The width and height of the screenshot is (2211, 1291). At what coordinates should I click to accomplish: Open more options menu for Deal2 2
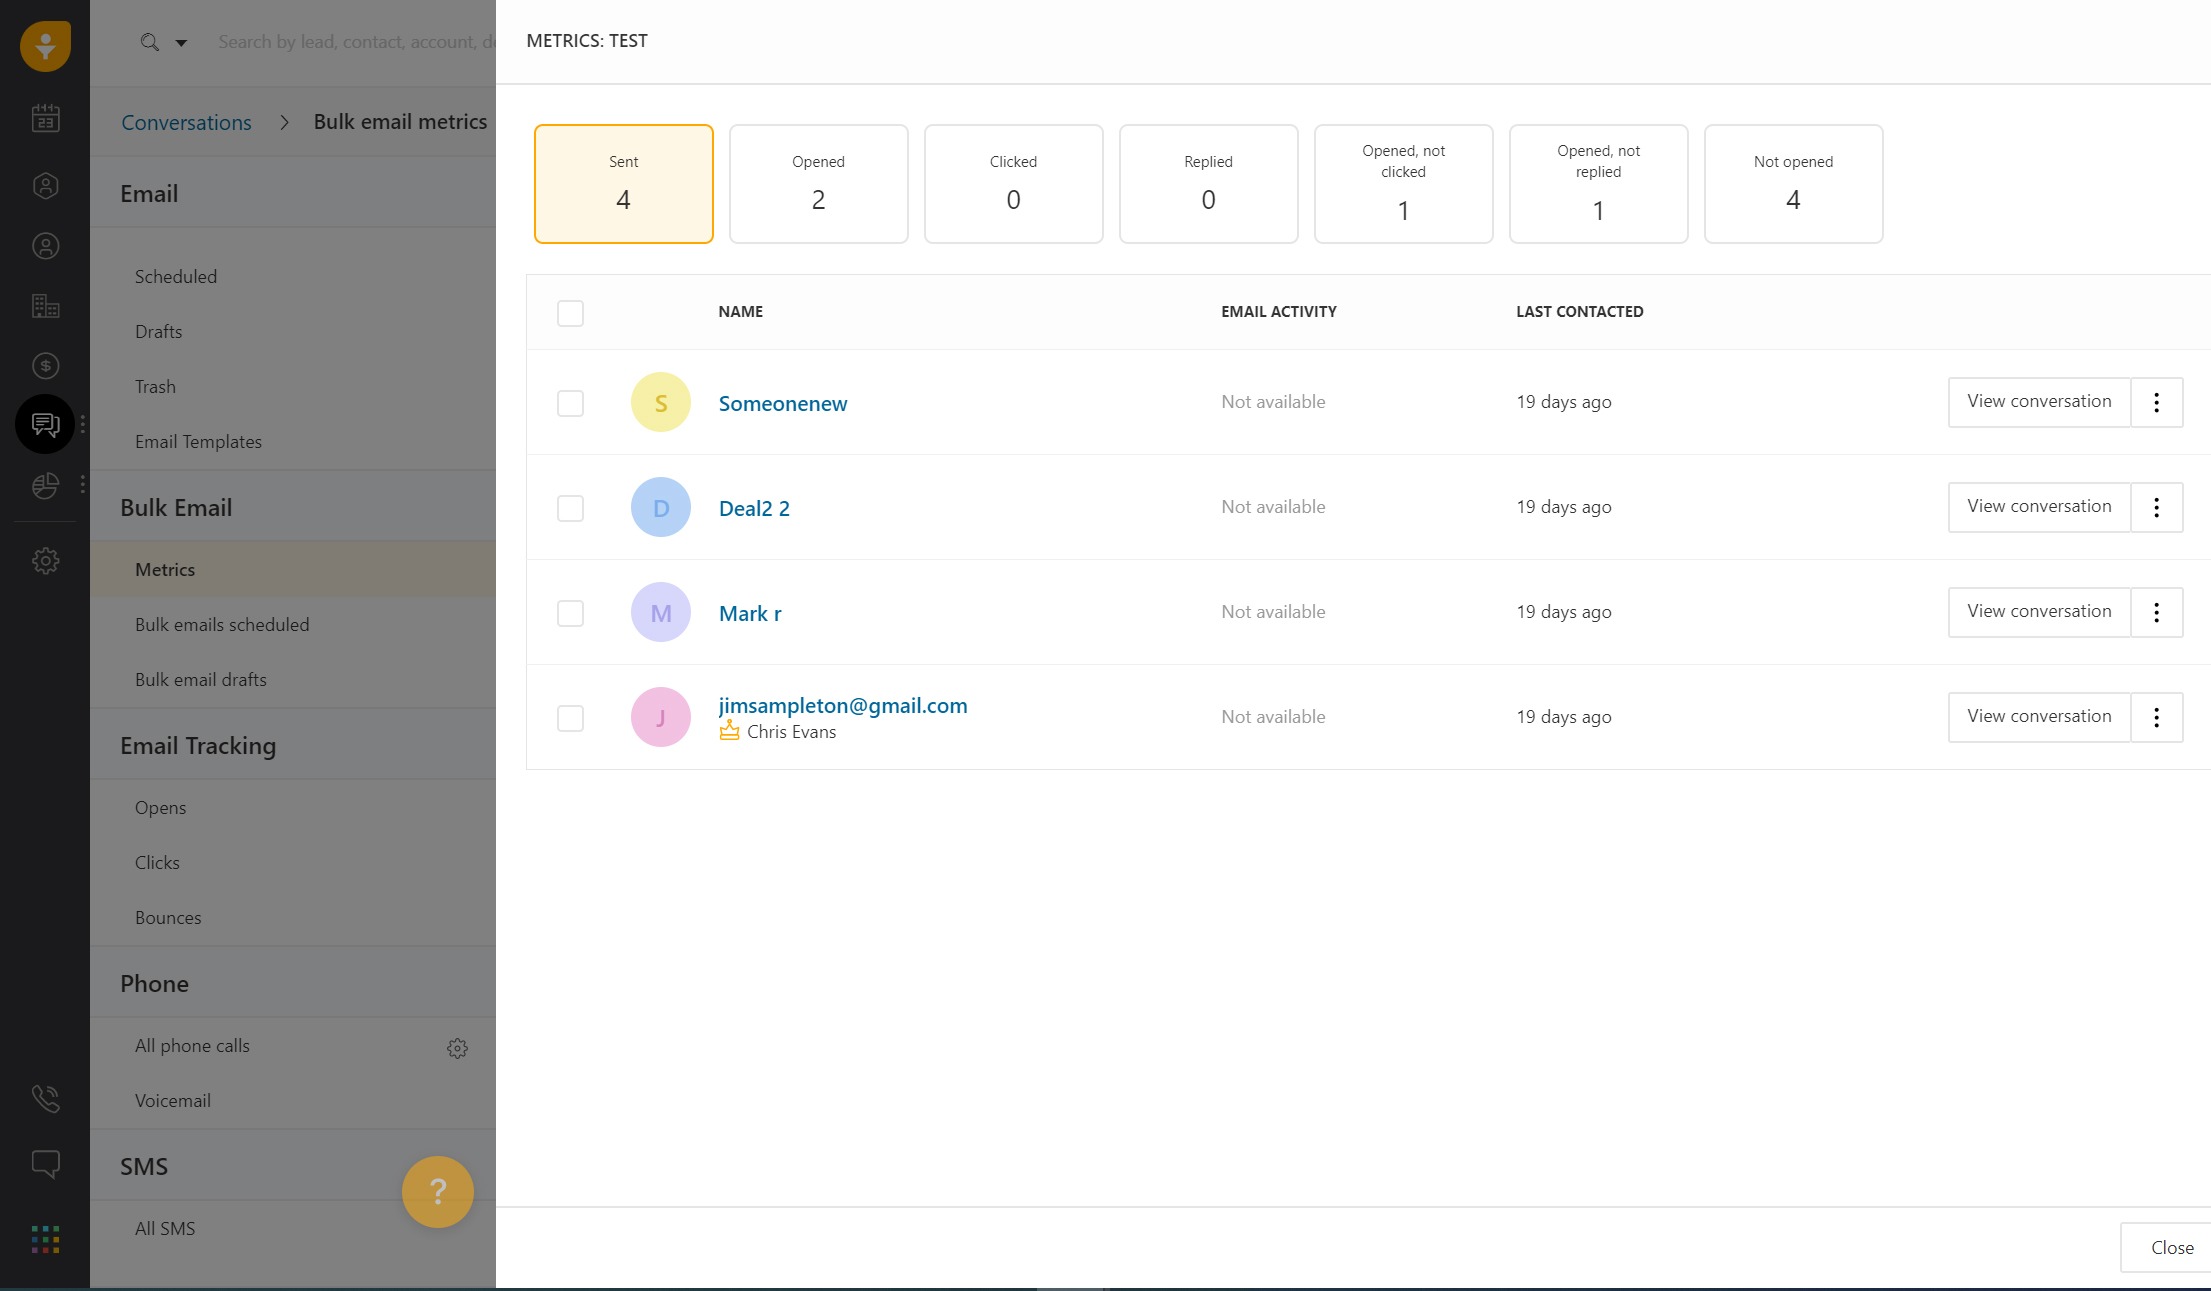(x=2156, y=507)
